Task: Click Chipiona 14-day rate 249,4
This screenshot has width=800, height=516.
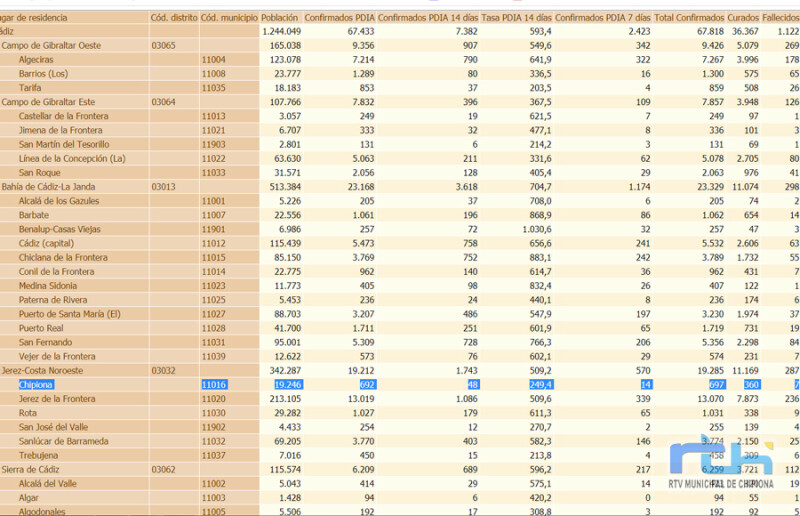Action: pos(541,385)
